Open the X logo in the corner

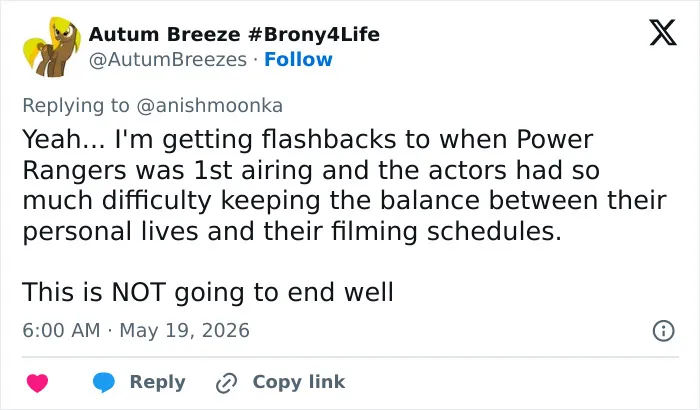click(x=663, y=33)
